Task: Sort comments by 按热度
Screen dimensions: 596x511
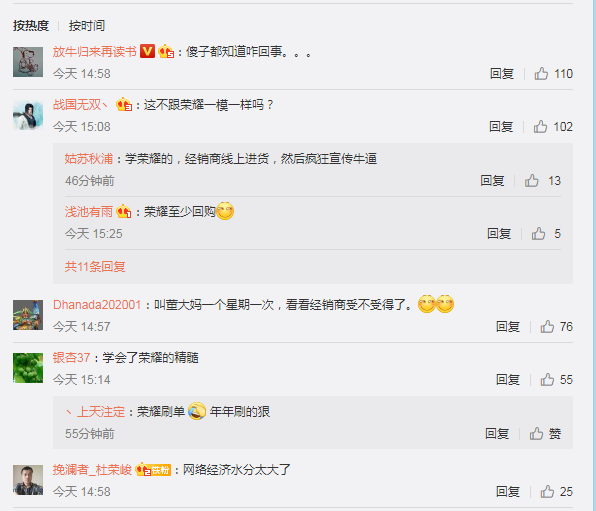Action: [x=31, y=25]
